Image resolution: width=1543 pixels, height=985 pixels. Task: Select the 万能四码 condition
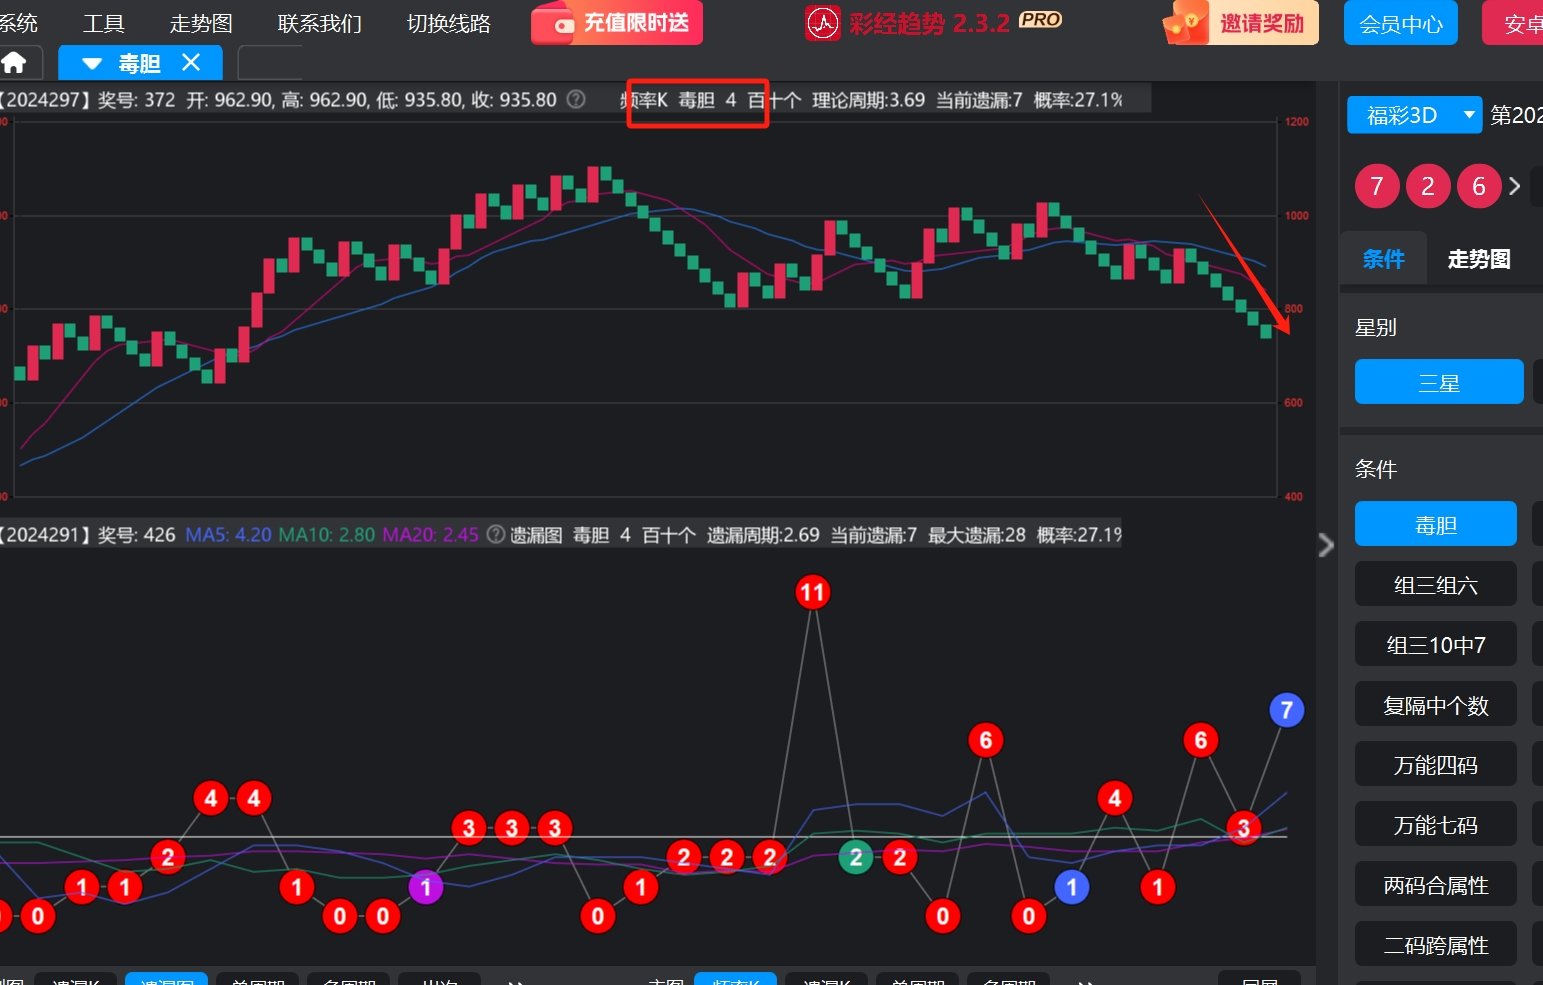click(x=1435, y=765)
